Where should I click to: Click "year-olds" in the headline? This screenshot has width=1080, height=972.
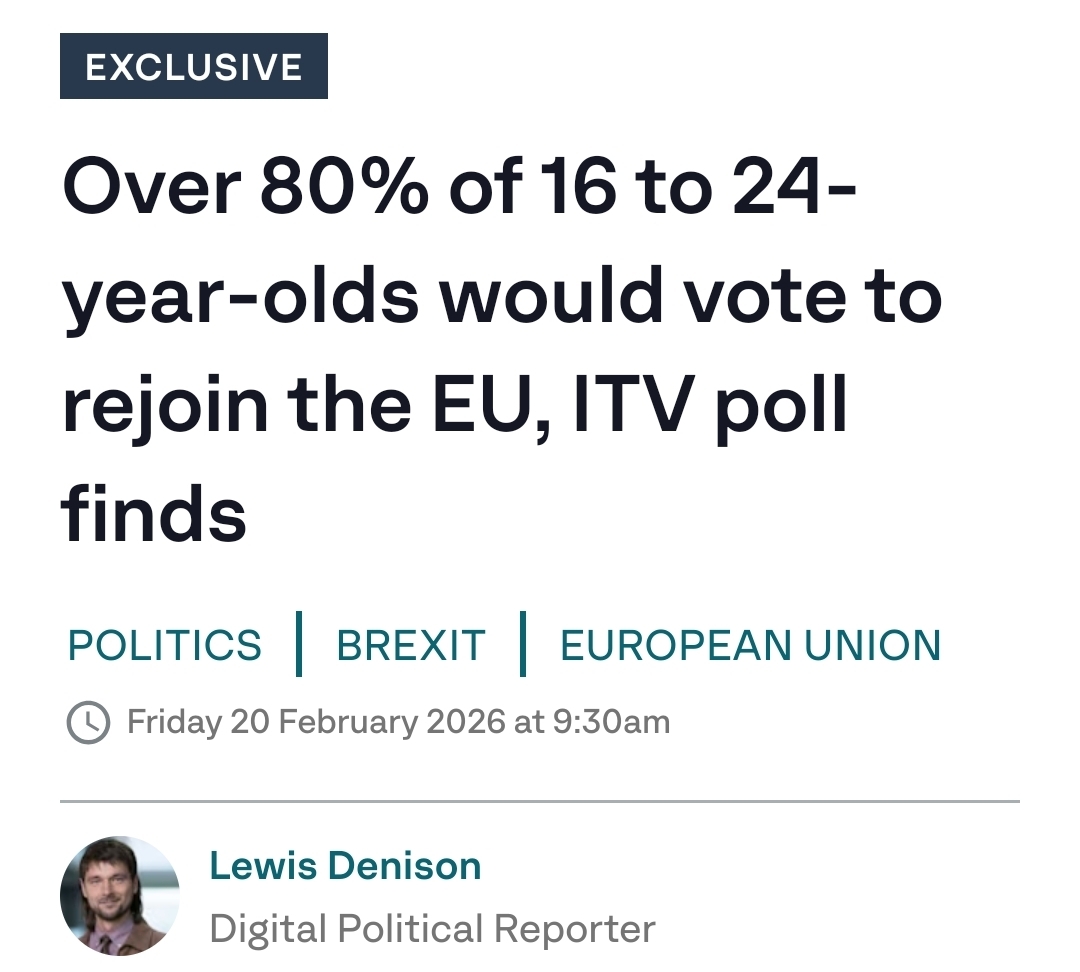[240, 296]
